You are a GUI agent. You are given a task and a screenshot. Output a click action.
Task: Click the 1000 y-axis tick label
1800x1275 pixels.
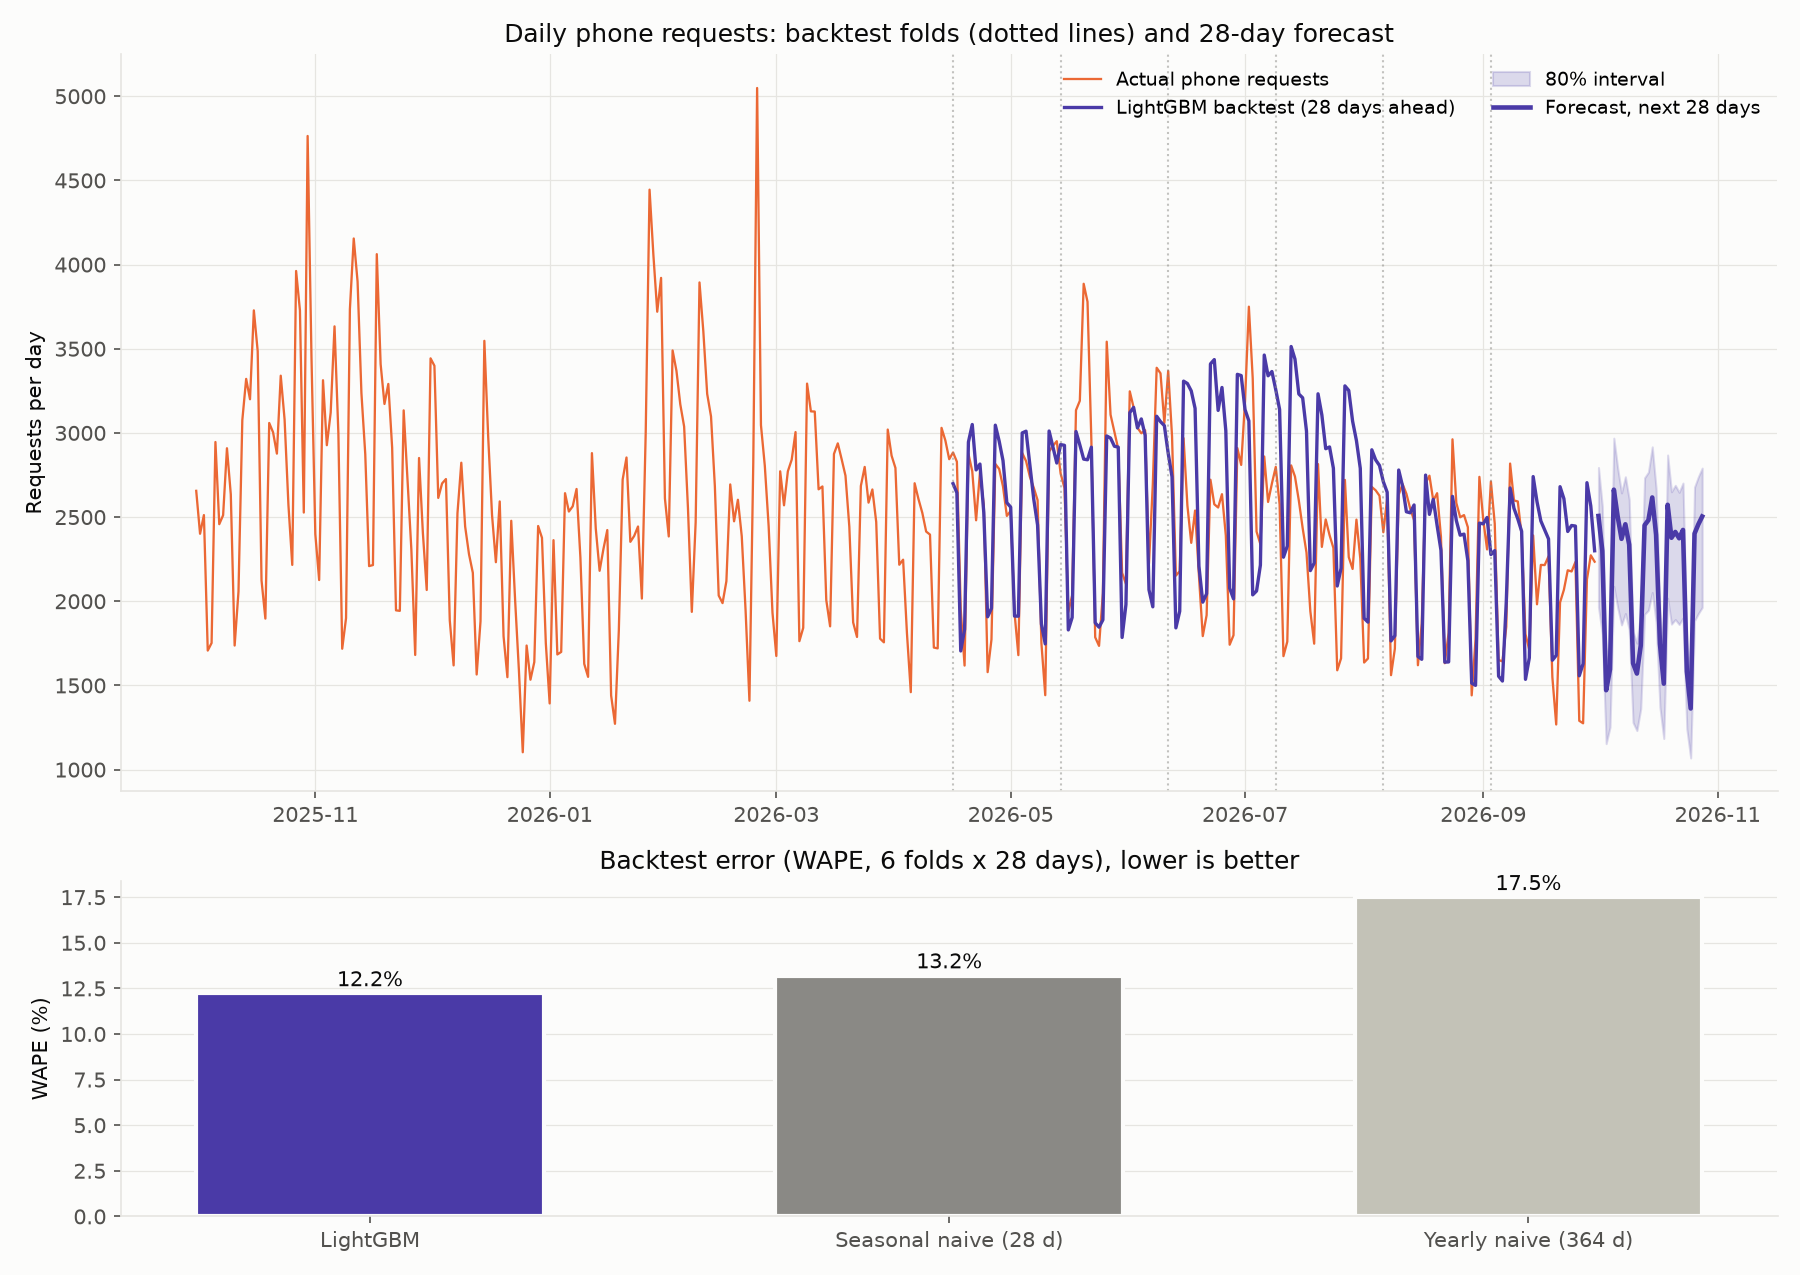click(x=79, y=770)
